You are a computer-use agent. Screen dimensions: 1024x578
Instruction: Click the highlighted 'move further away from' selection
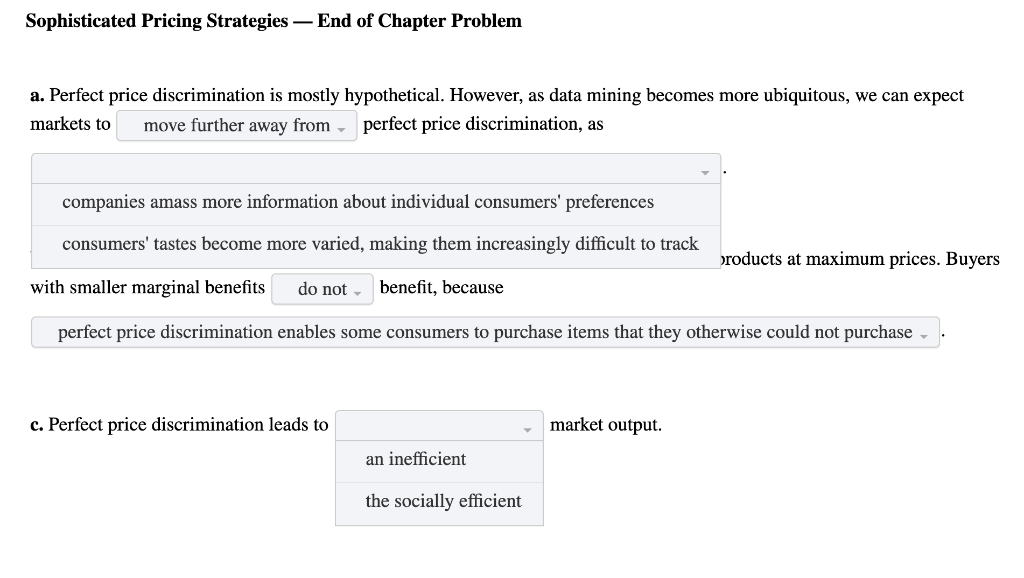tap(236, 125)
